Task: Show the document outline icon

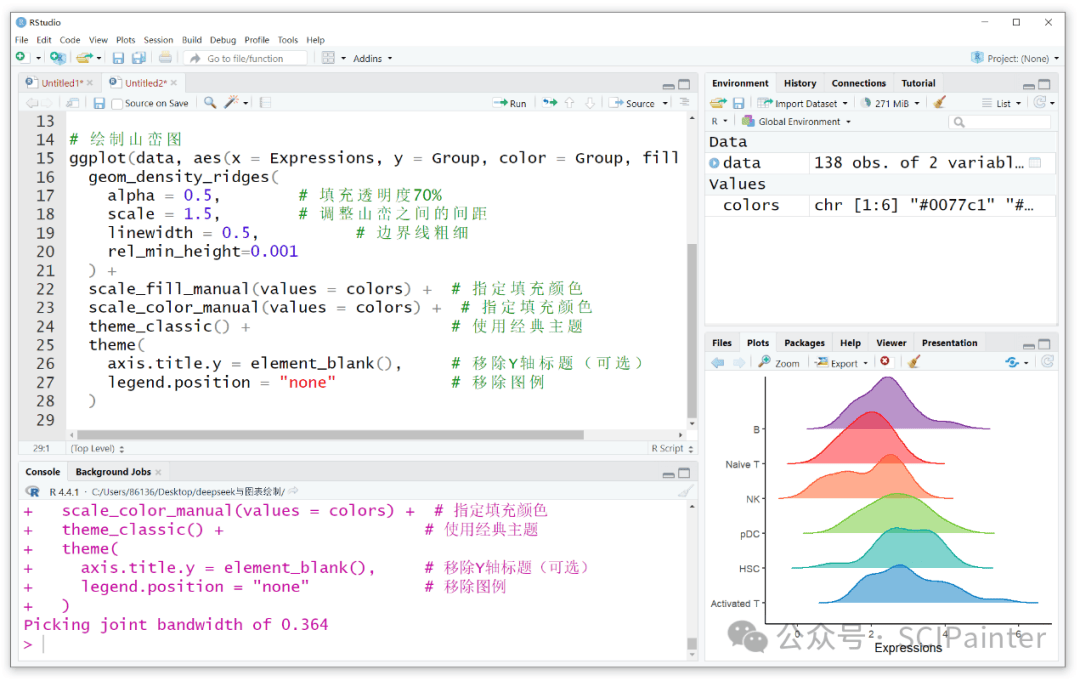Action: tap(684, 102)
